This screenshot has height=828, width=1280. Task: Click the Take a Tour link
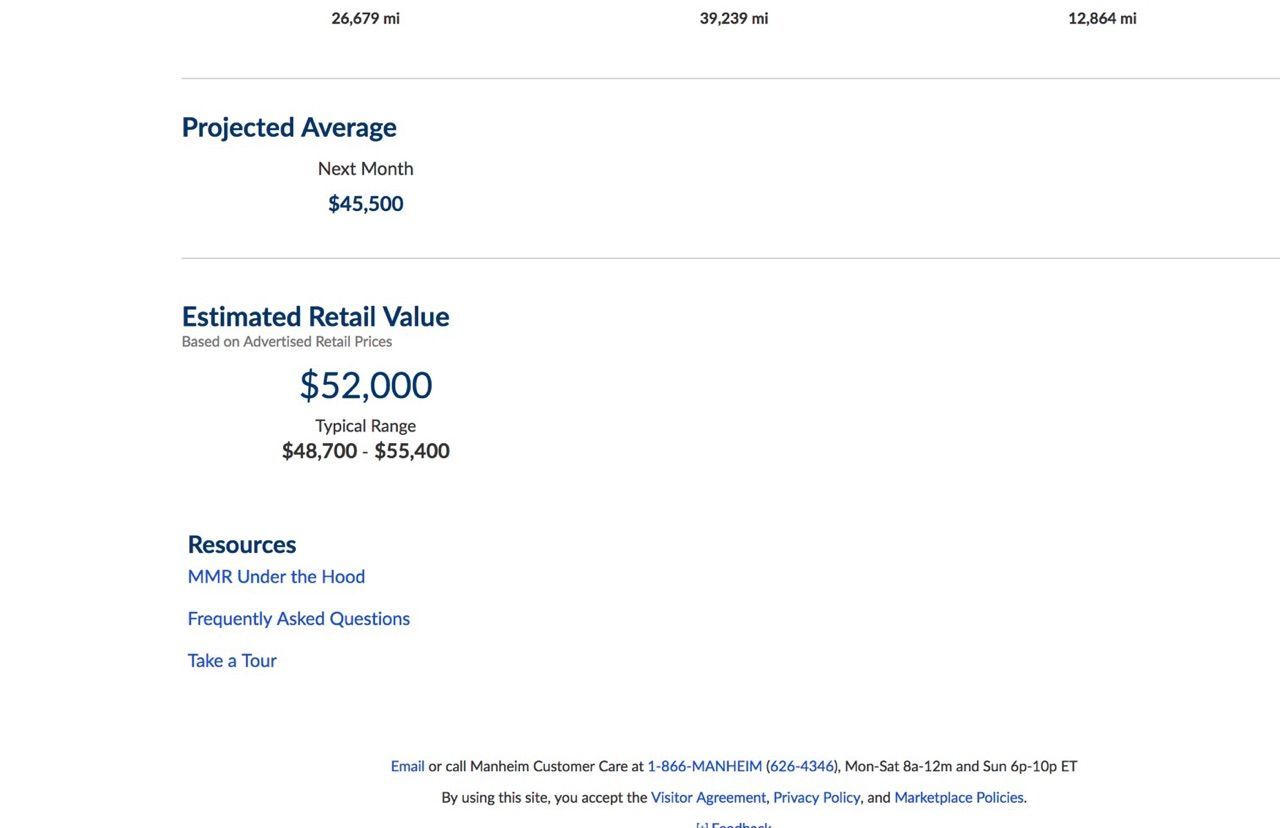pos(232,661)
